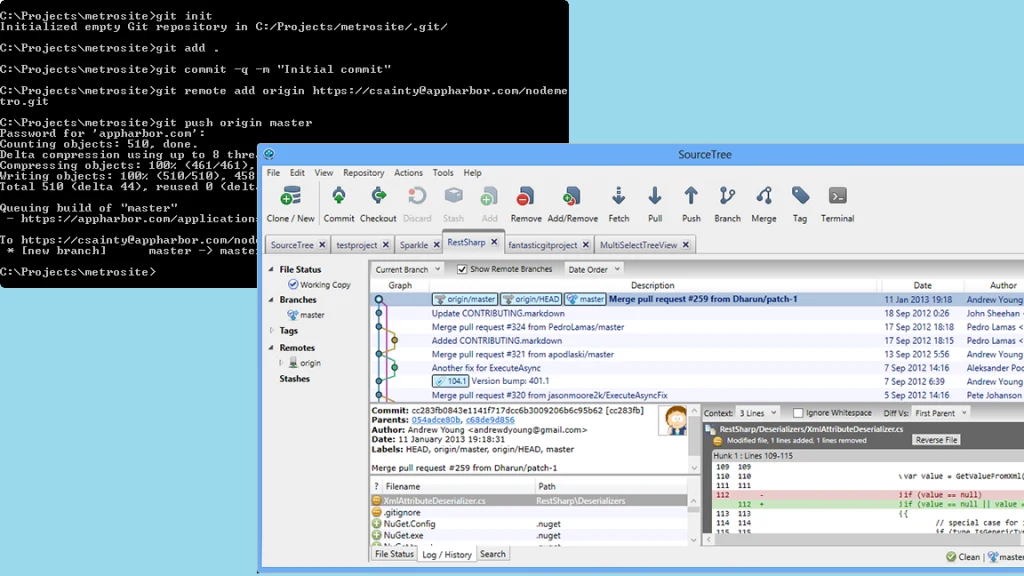
Task: Open the Help menu
Action: click(x=472, y=173)
